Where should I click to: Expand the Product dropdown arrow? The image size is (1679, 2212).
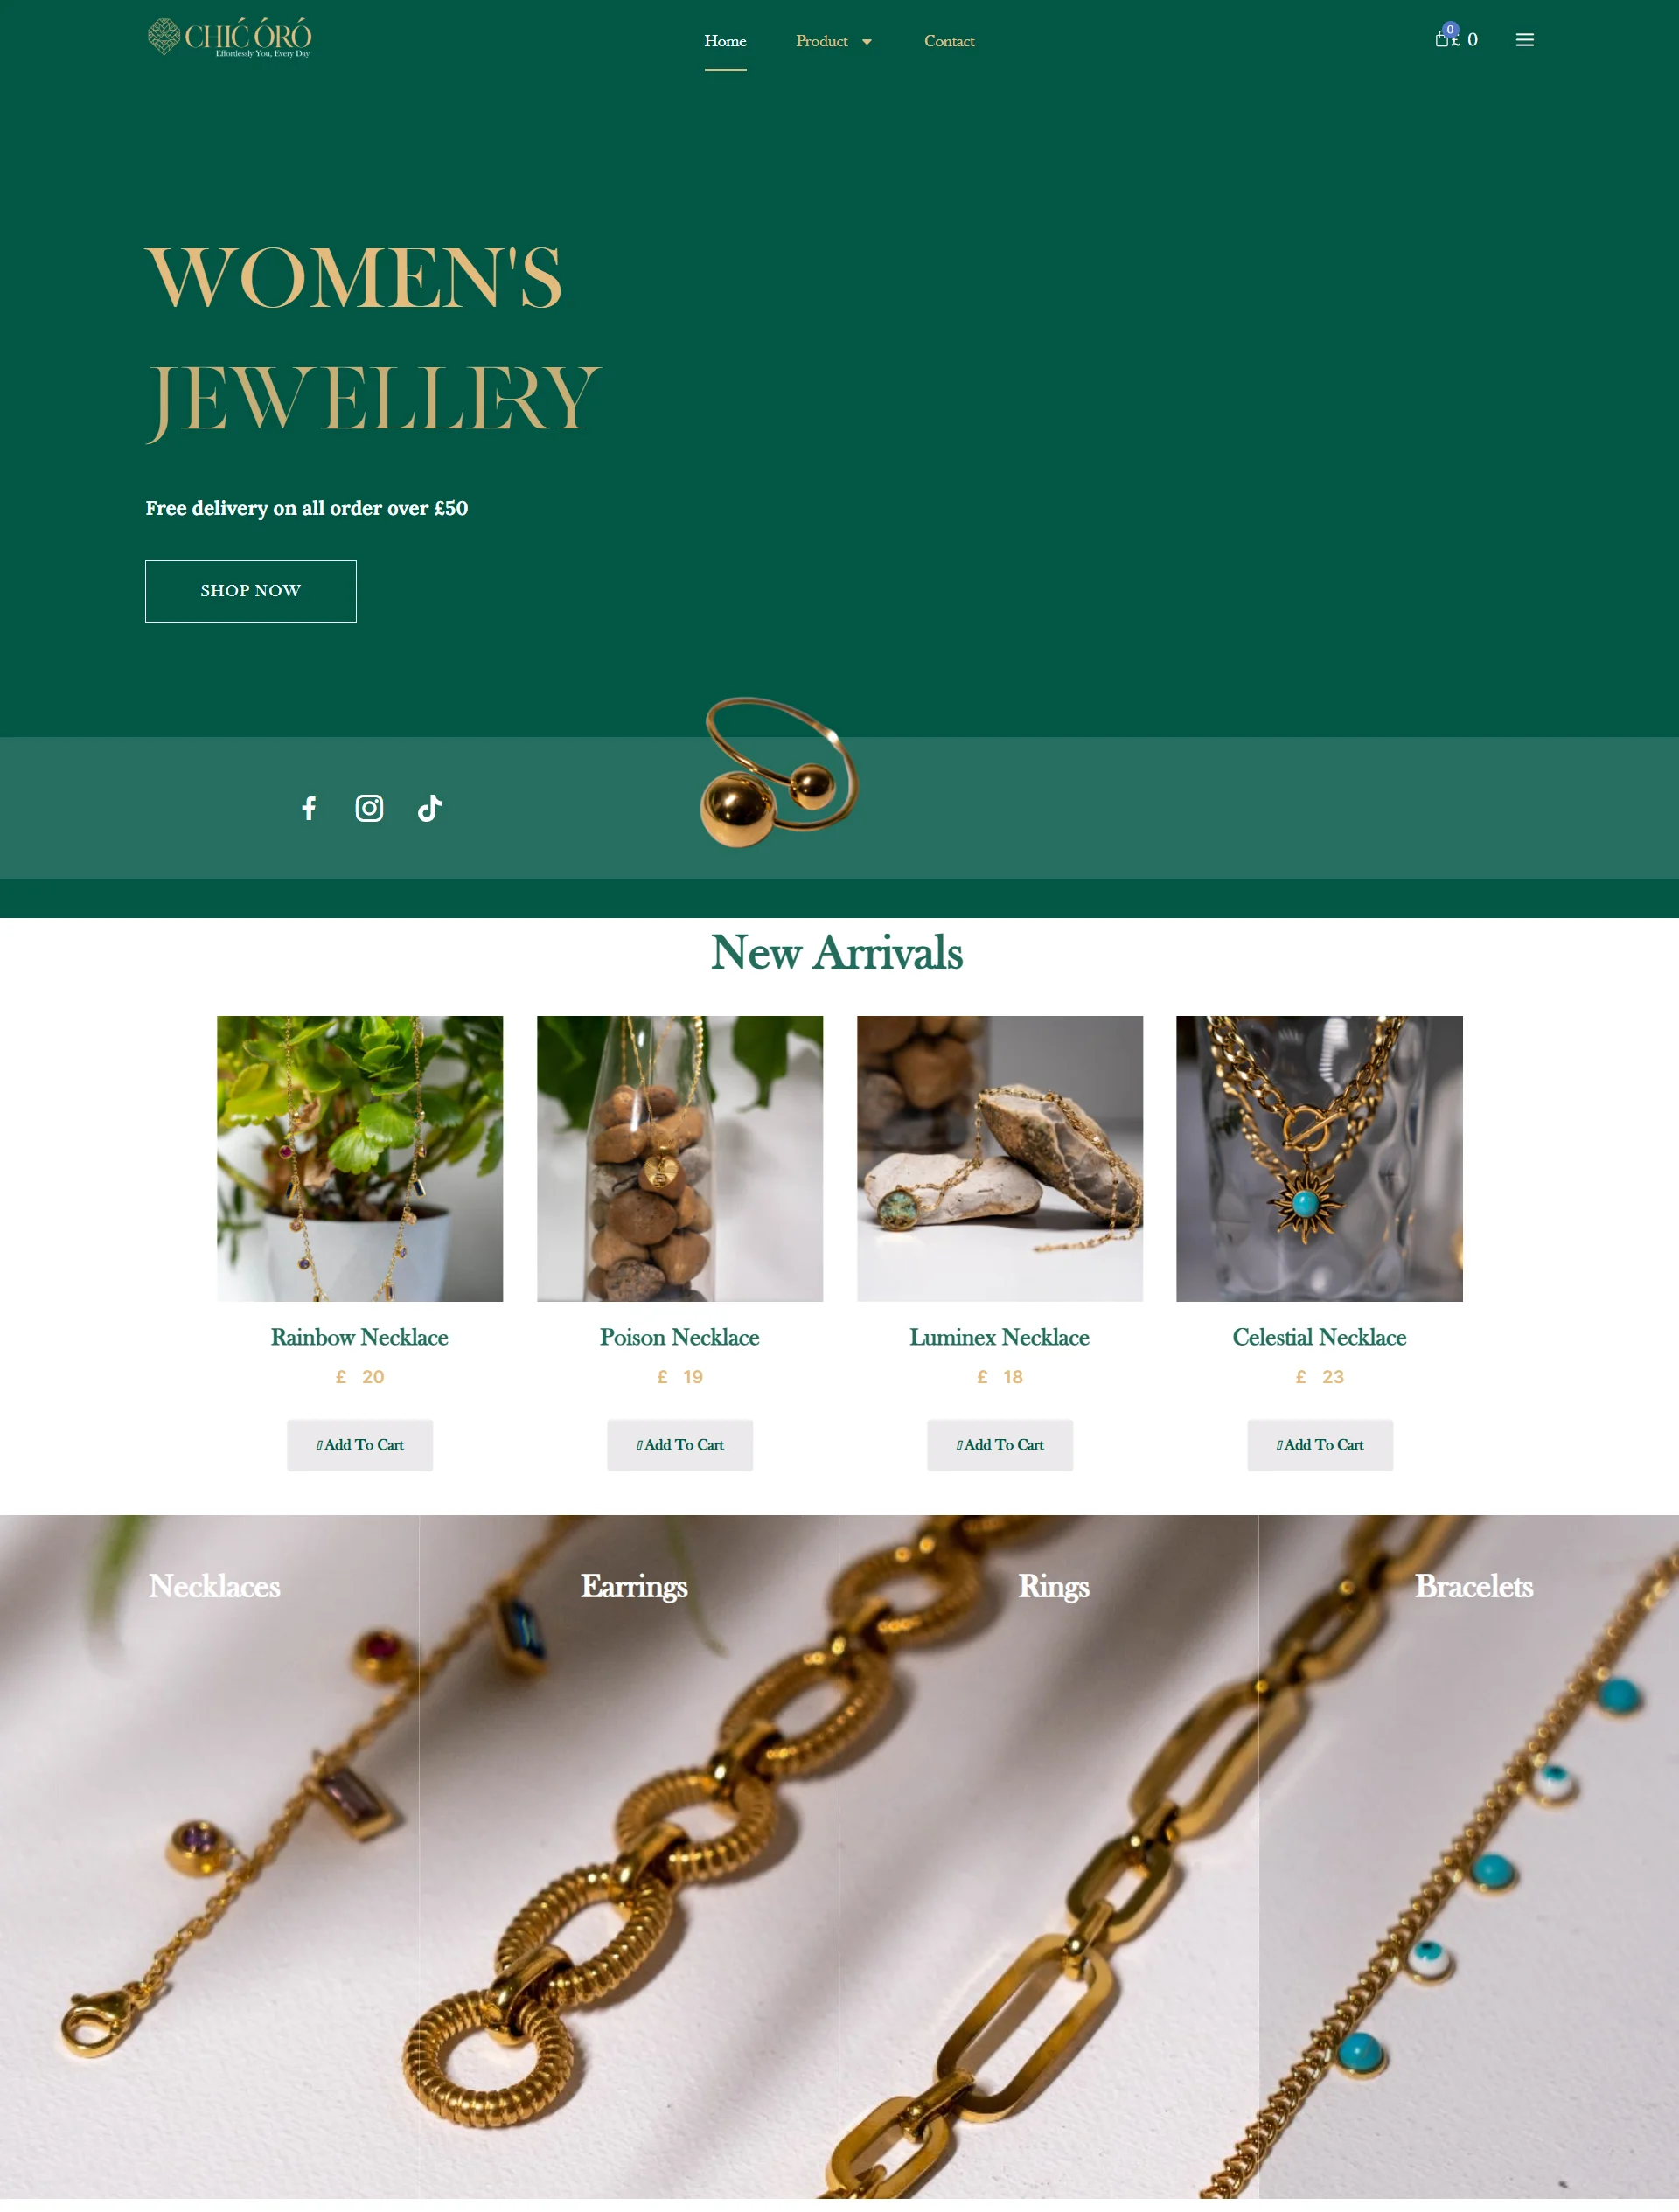[x=867, y=42]
